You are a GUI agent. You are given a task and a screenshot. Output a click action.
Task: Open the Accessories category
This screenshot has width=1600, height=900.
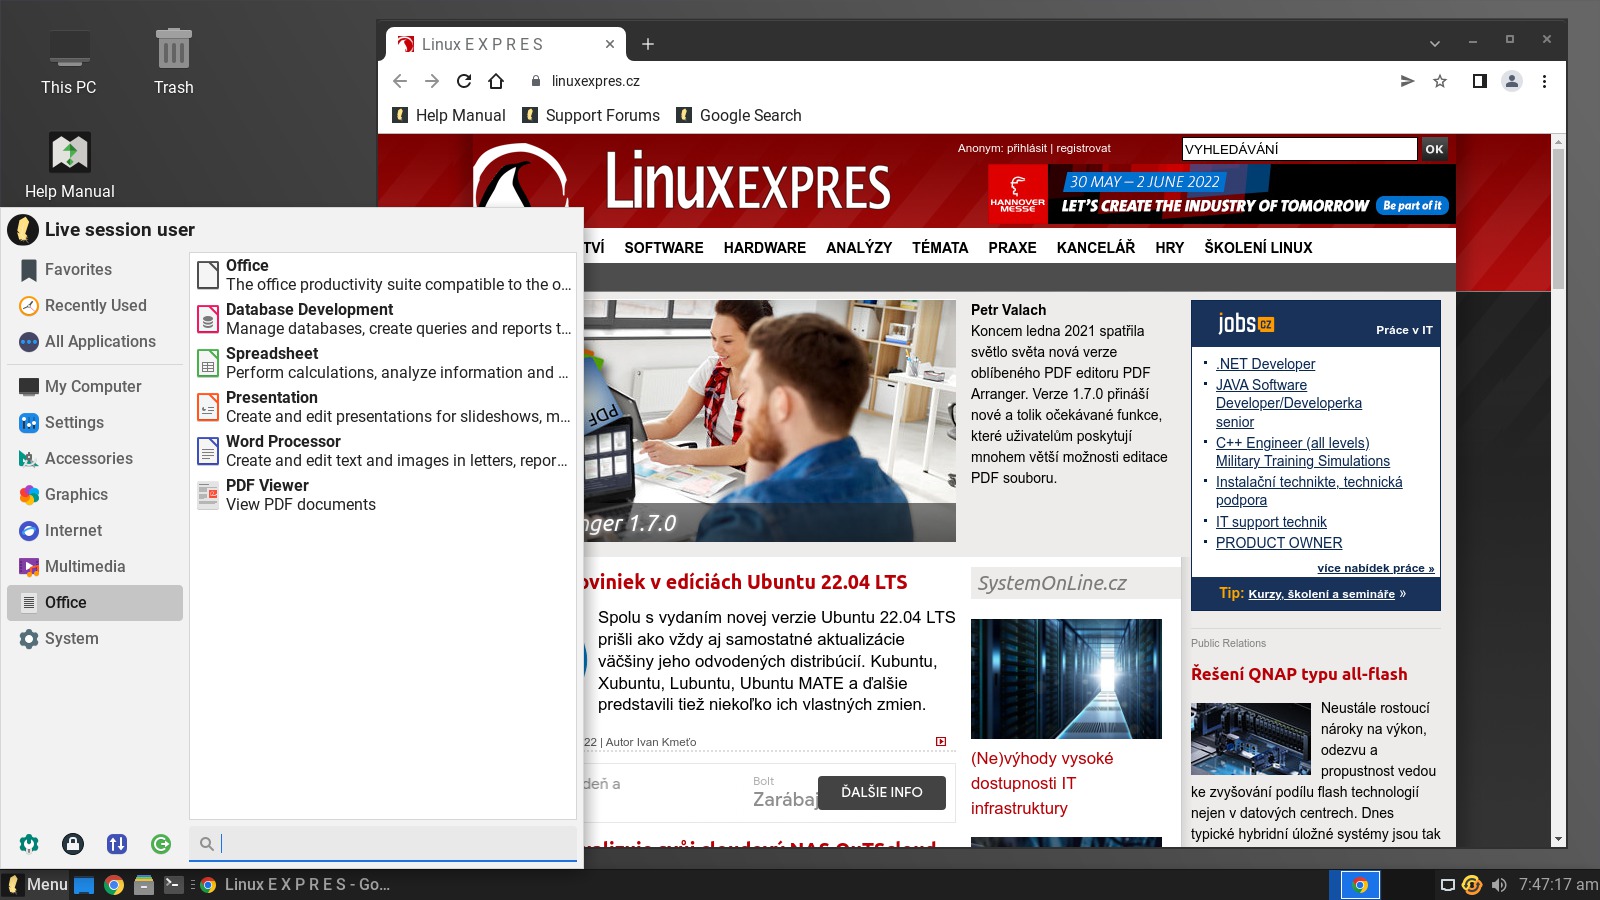96,459
